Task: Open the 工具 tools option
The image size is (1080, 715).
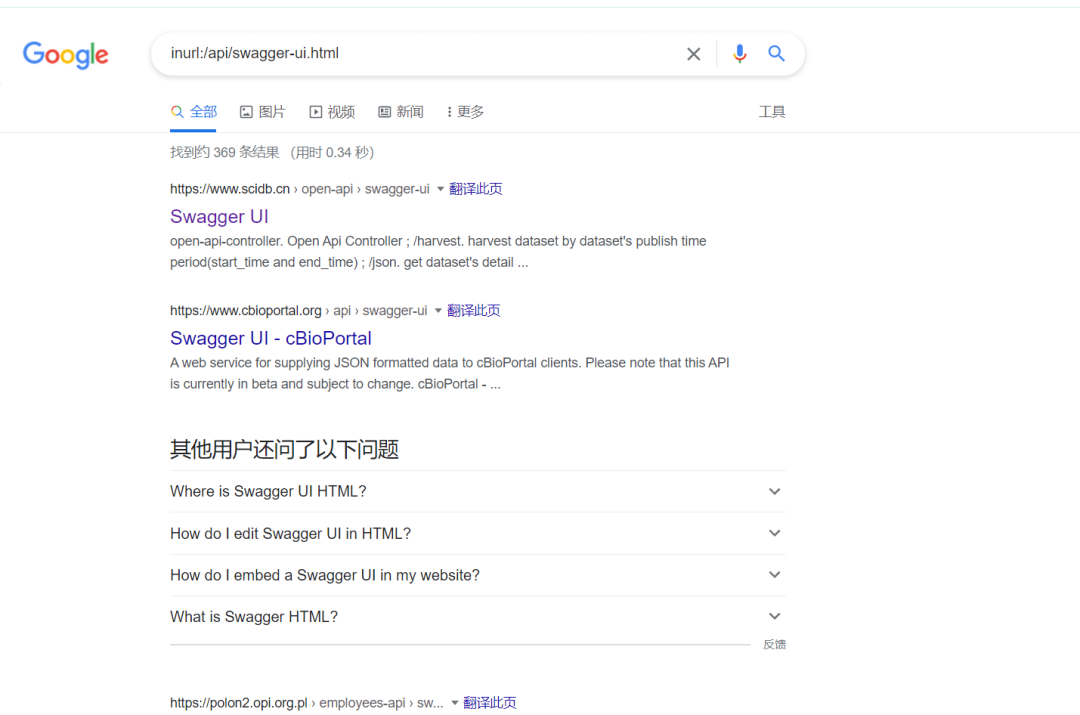Action: 771,112
